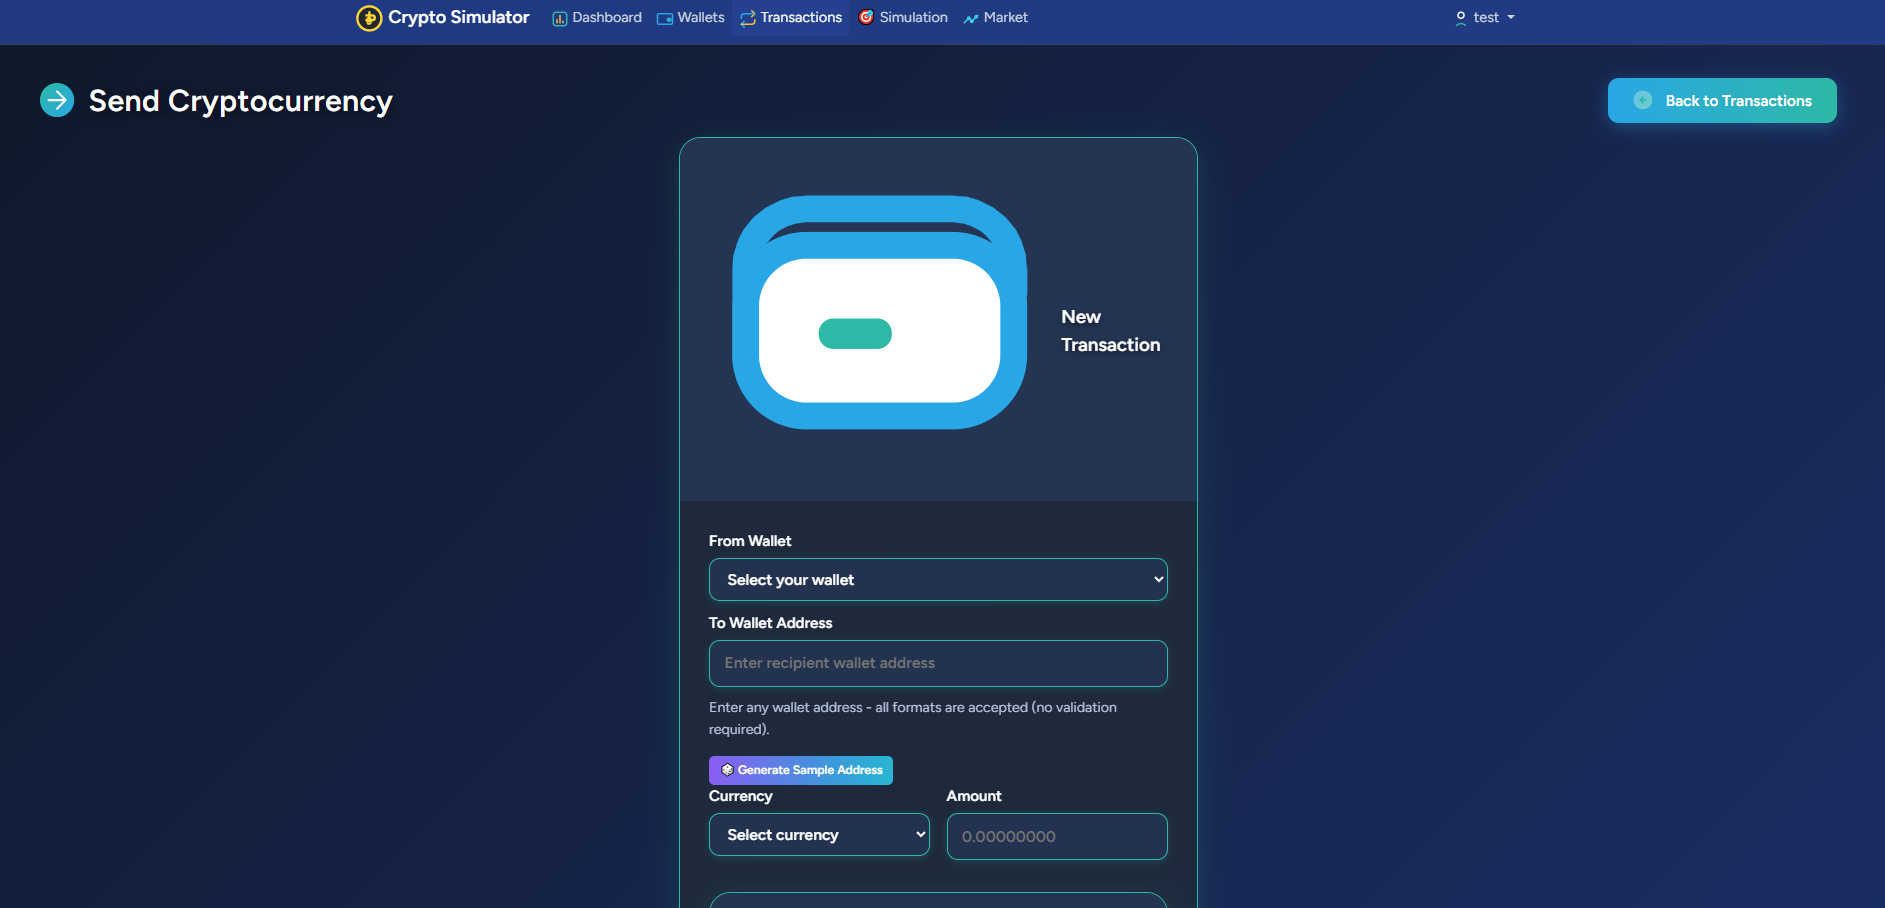Click the Currency field label

[741, 796]
